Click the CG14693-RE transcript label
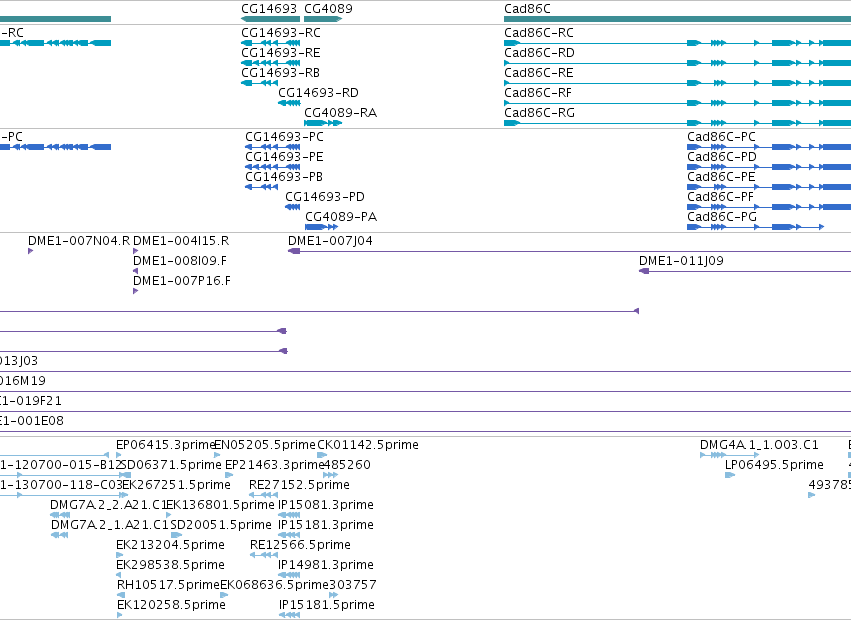Image resolution: width=851 pixels, height=620 pixels. [x=281, y=53]
